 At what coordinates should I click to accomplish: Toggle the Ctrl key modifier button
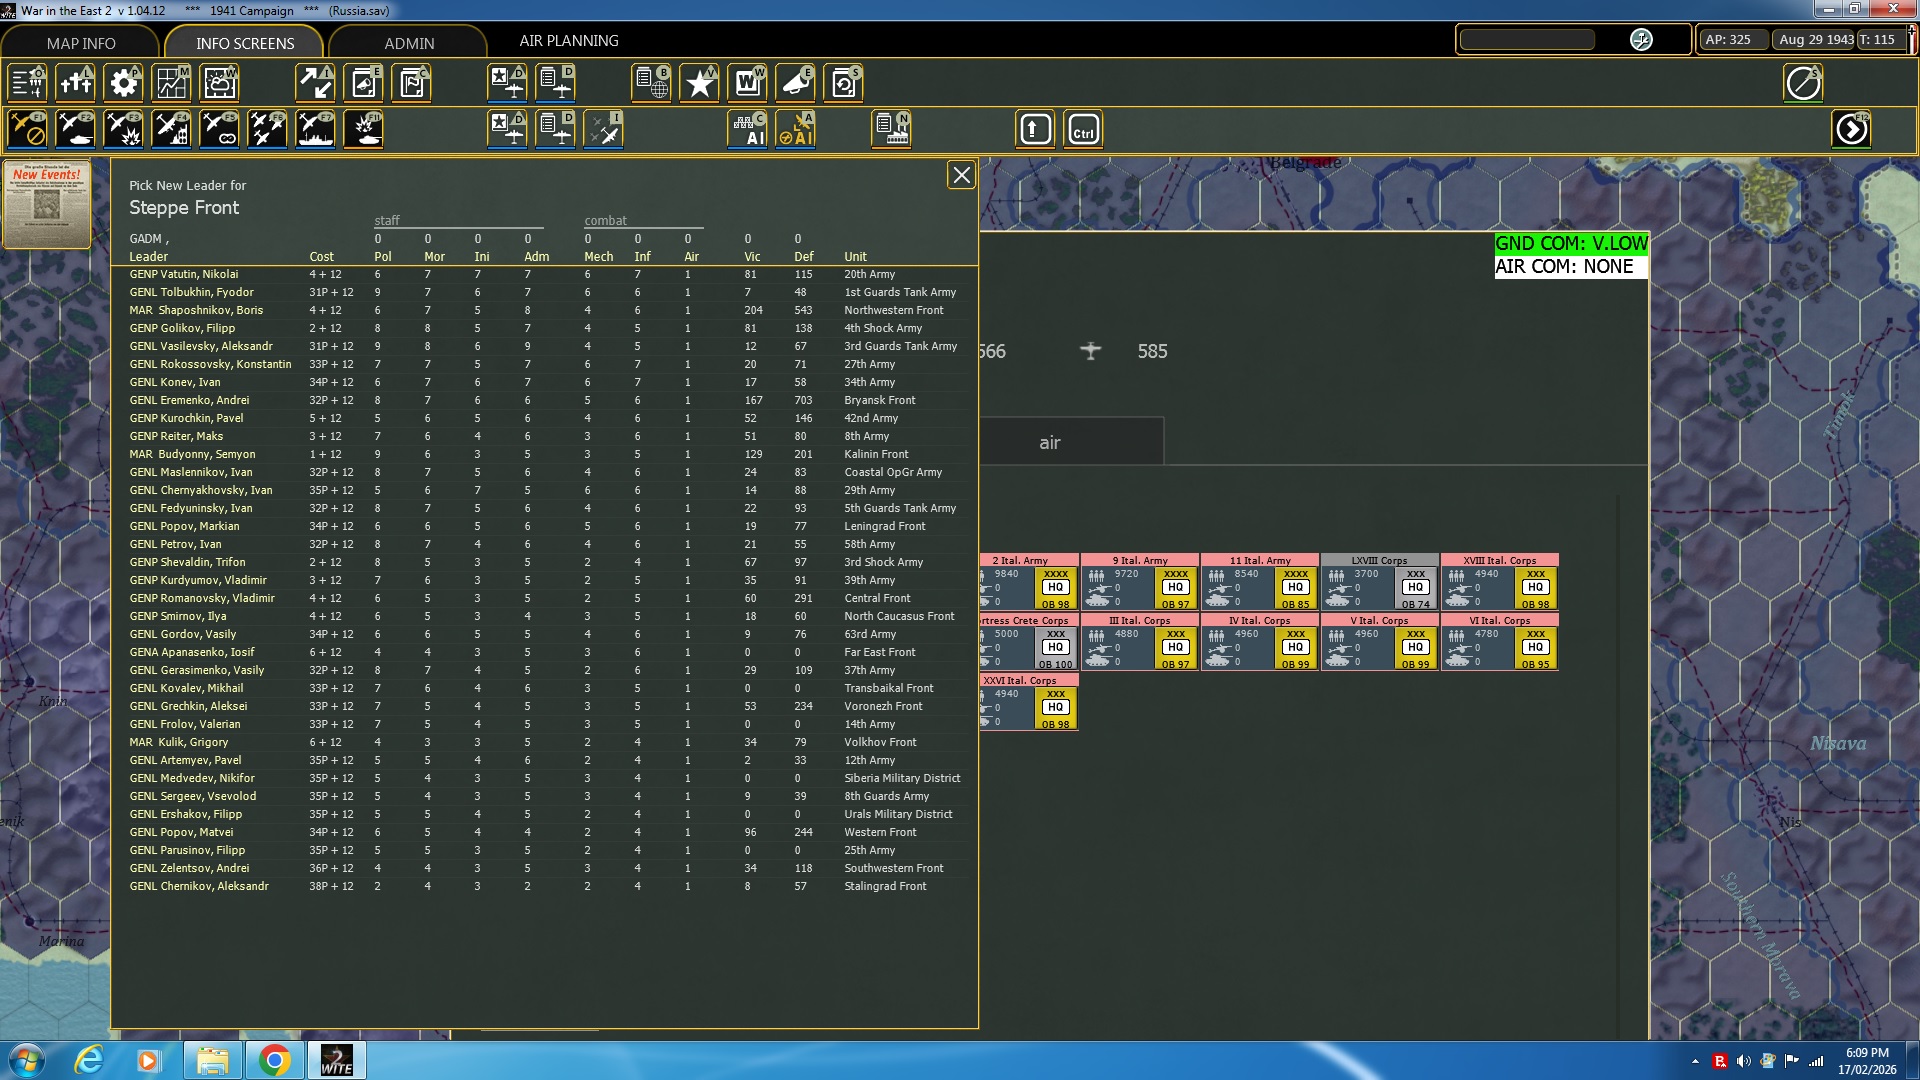(x=1083, y=129)
